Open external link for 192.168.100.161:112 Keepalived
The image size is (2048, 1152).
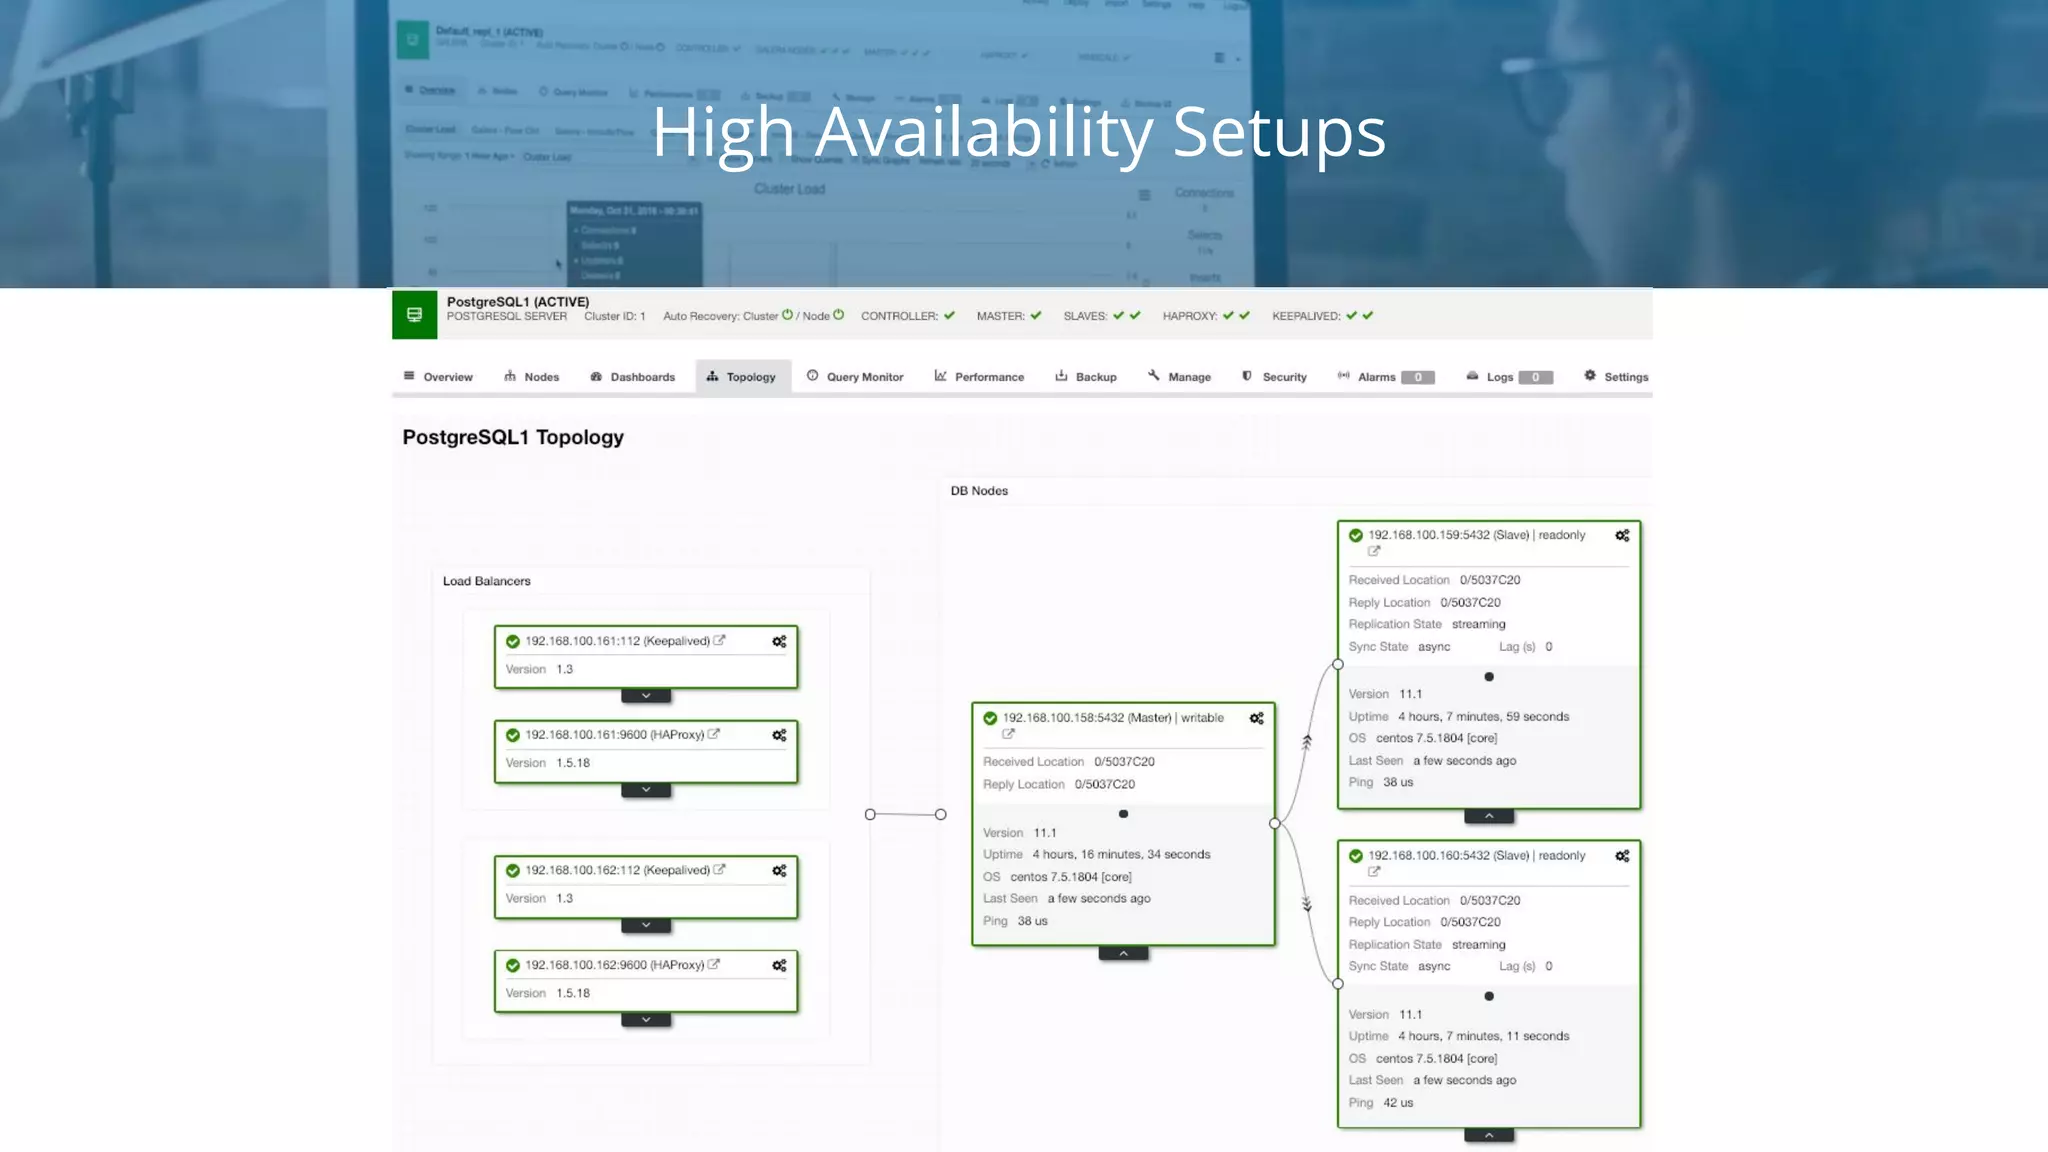(719, 640)
